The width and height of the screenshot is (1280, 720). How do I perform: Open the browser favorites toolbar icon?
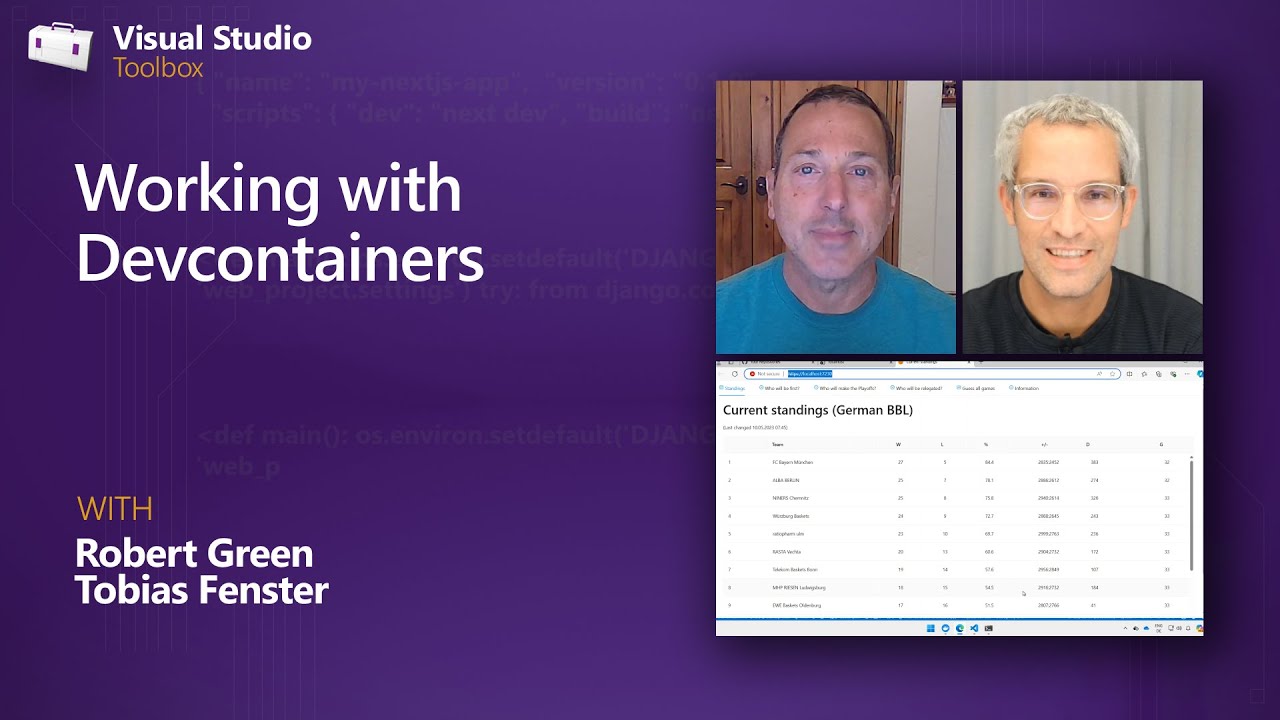coord(1144,374)
